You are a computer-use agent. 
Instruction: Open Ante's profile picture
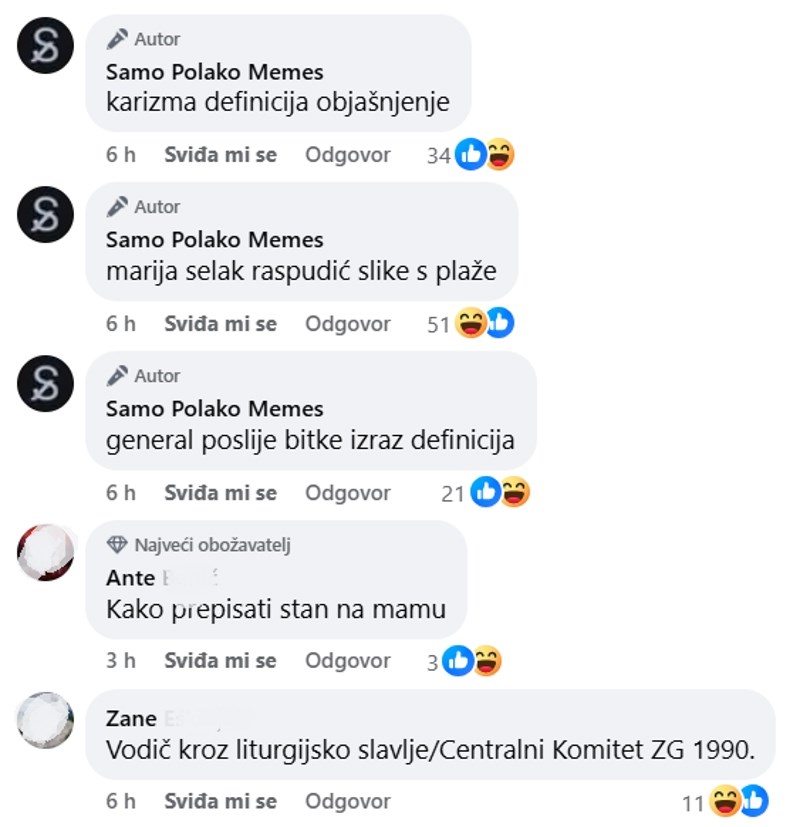pos(45,552)
